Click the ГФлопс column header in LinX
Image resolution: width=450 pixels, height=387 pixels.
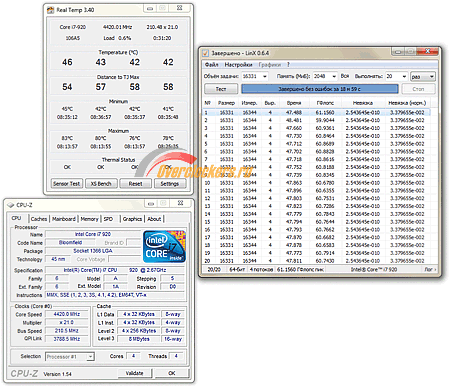325,103
